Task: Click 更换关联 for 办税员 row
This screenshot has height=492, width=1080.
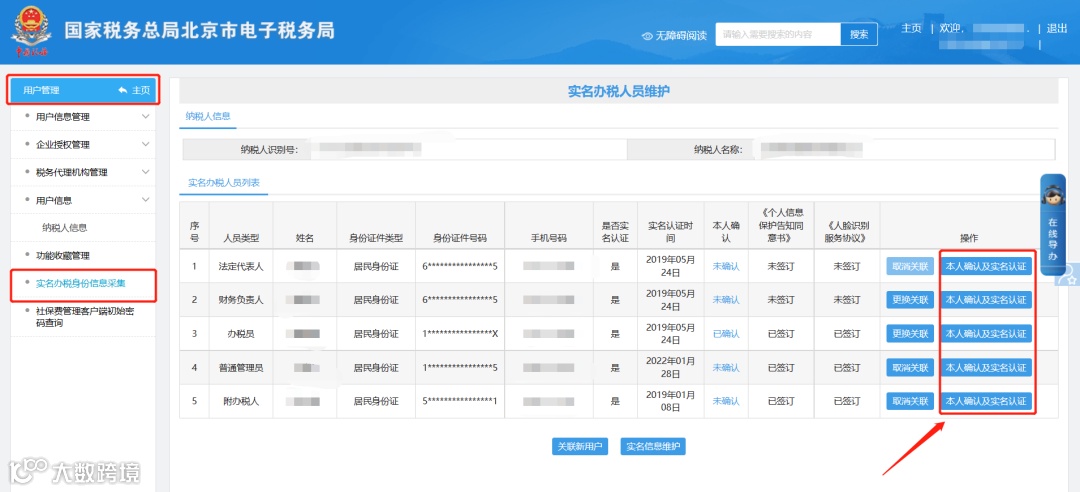Action: coord(910,334)
